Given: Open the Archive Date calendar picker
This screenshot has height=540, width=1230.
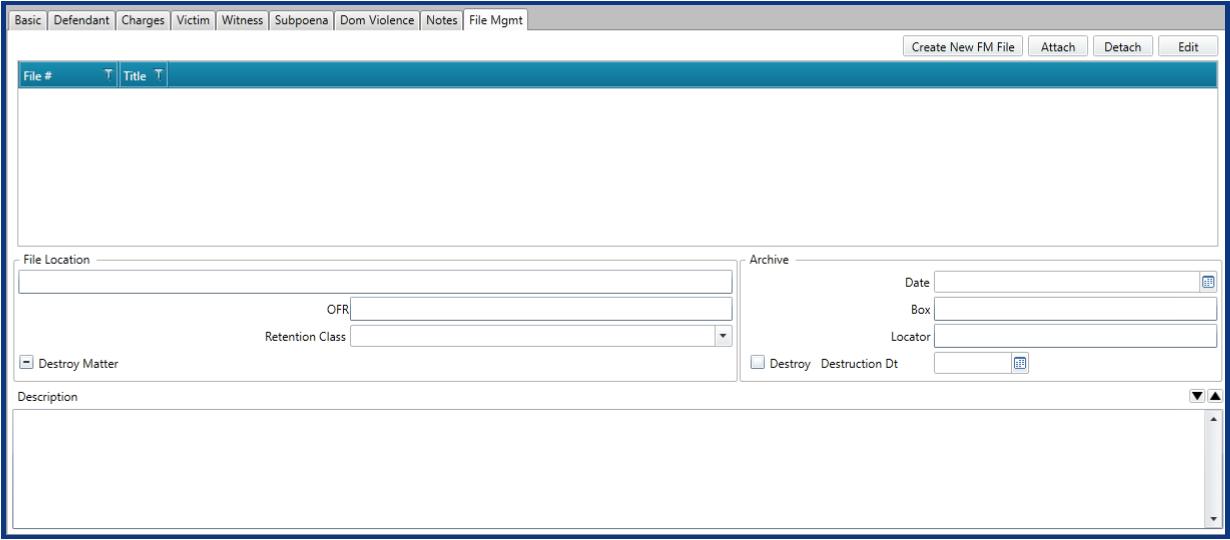Looking at the screenshot, I should [1208, 283].
